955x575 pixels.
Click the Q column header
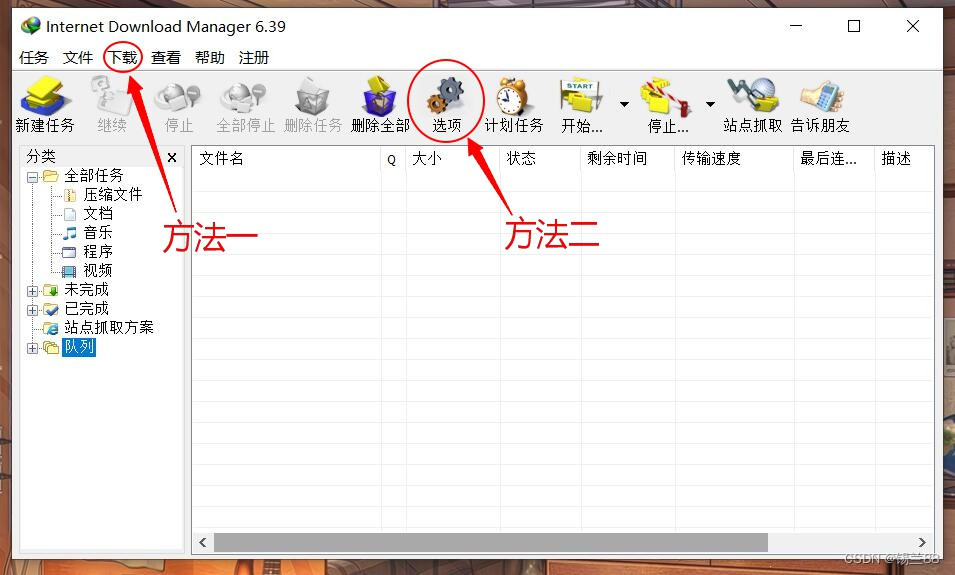click(x=393, y=159)
